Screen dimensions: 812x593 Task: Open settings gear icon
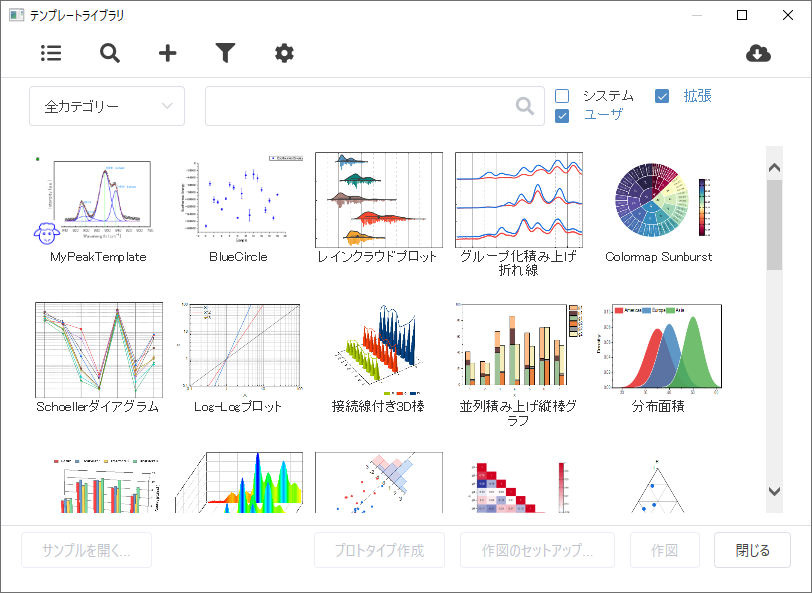click(x=284, y=53)
